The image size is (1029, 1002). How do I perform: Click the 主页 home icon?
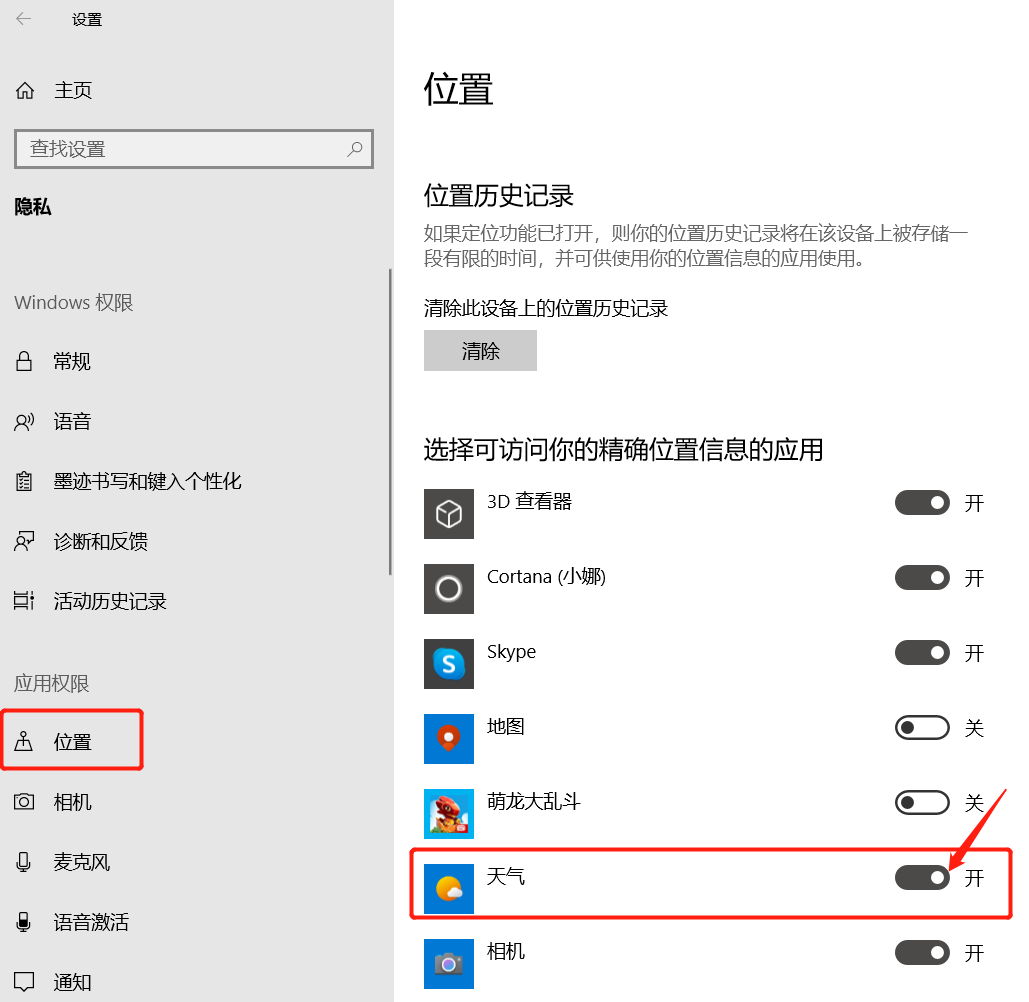23,90
